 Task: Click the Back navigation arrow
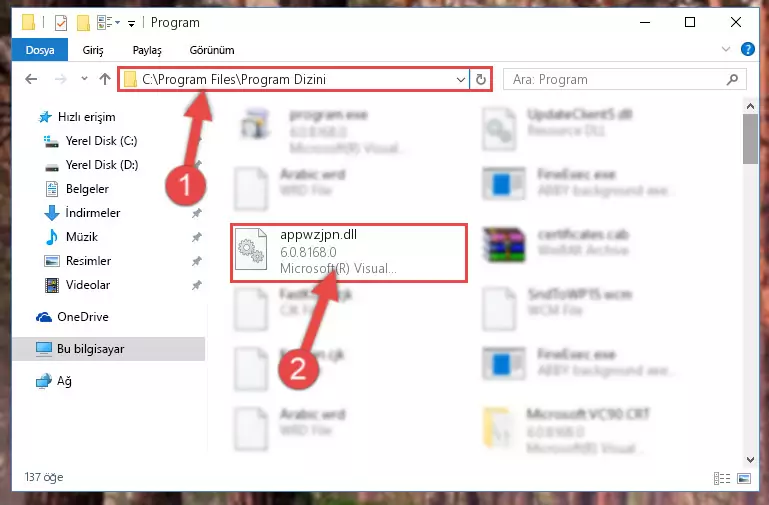pos(31,79)
